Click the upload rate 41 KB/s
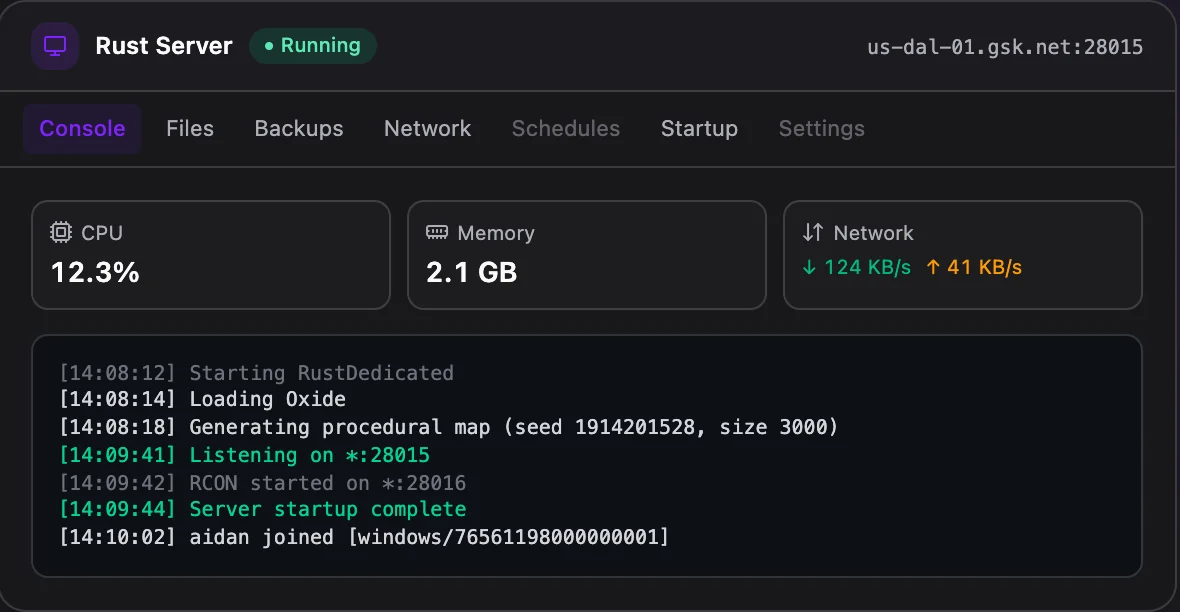This screenshot has width=1180, height=612. click(x=984, y=267)
